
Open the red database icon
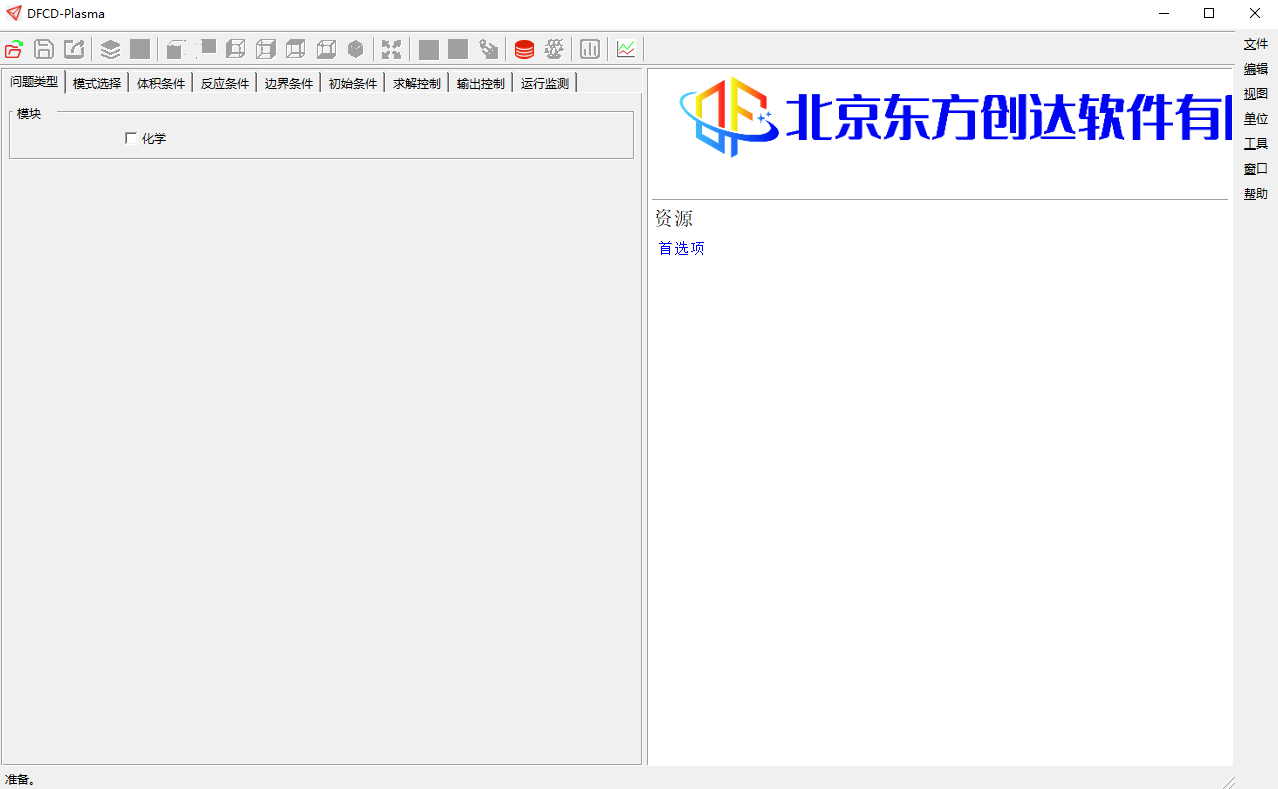click(524, 49)
